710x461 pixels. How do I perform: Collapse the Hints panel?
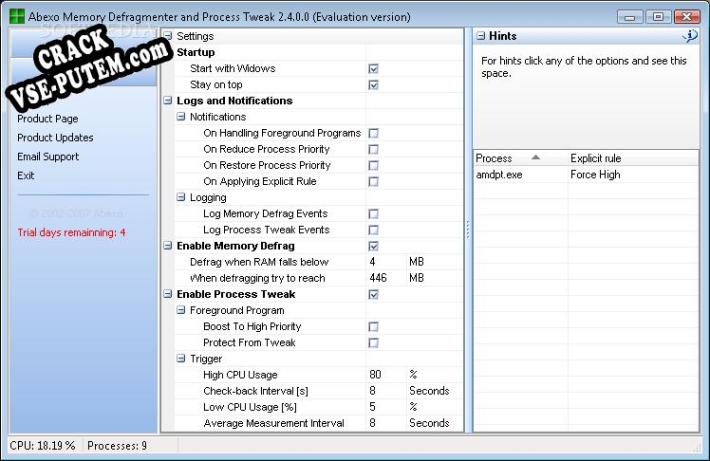[480, 36]
